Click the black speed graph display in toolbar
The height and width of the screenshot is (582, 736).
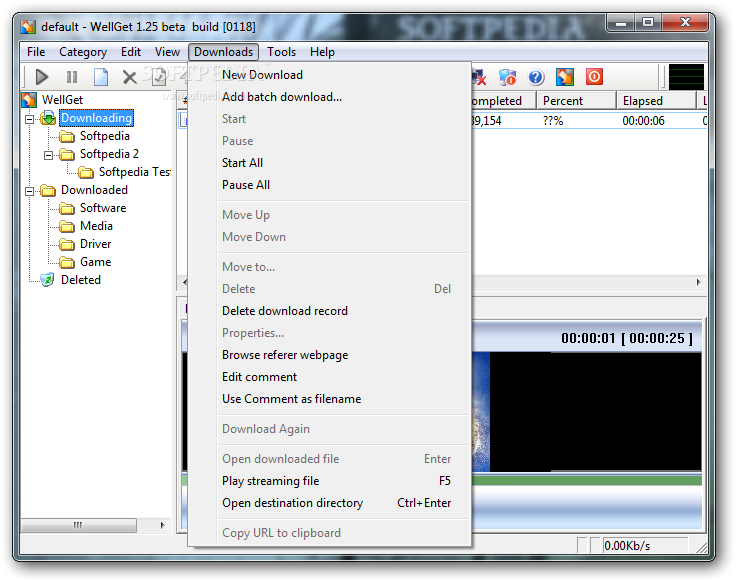pos(686,77)
